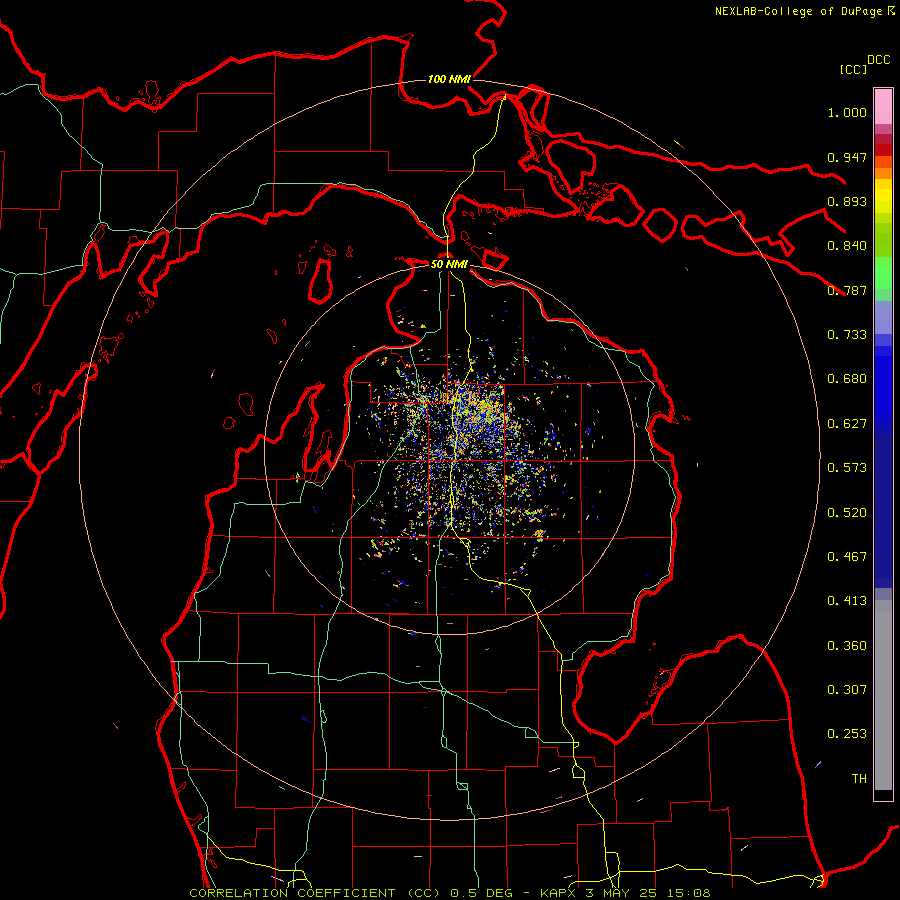Click the [CC] legend label

pos(853,69)
